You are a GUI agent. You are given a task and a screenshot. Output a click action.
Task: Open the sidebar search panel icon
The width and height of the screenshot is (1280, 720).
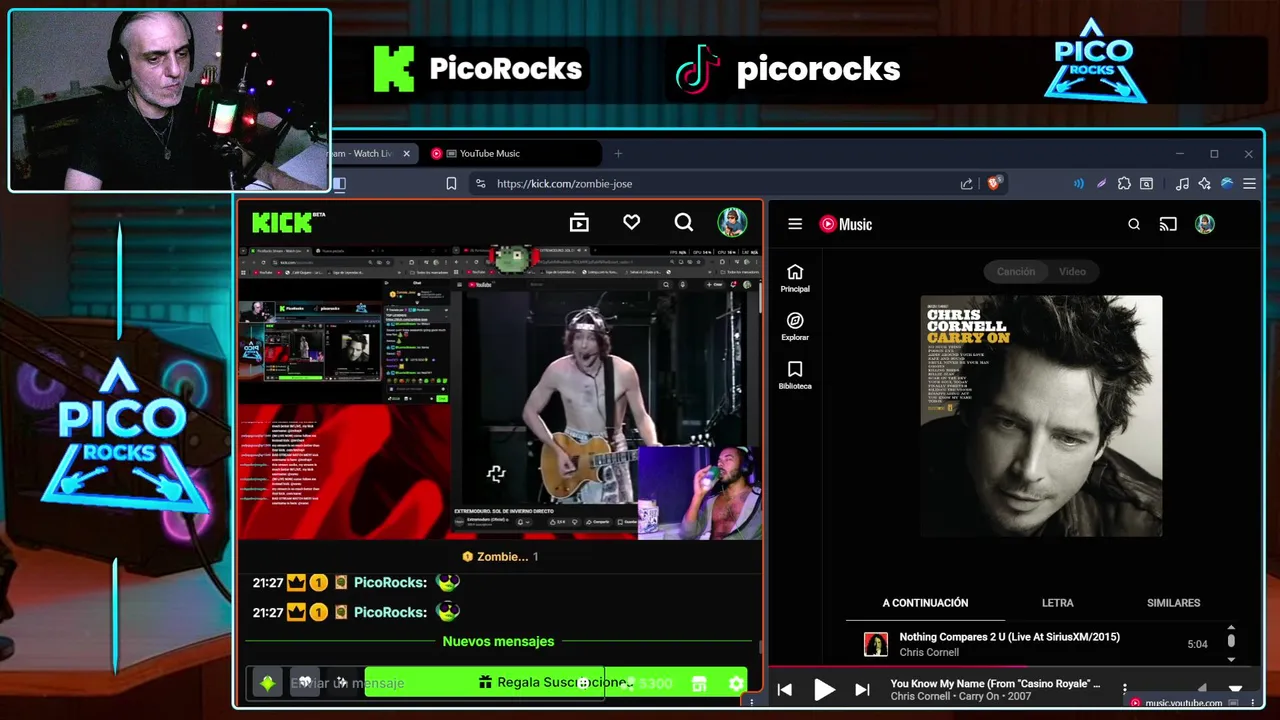point(1146,183)
